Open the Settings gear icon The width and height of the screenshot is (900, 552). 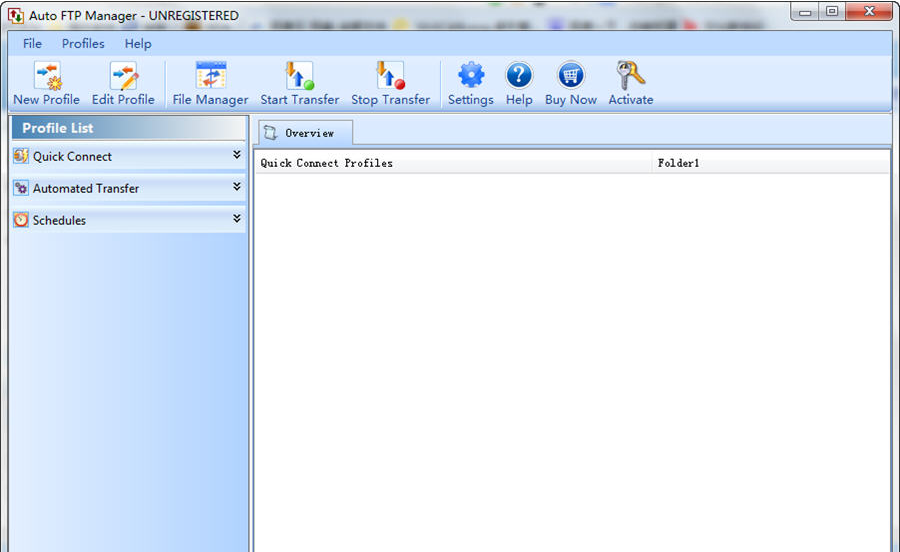471,75
